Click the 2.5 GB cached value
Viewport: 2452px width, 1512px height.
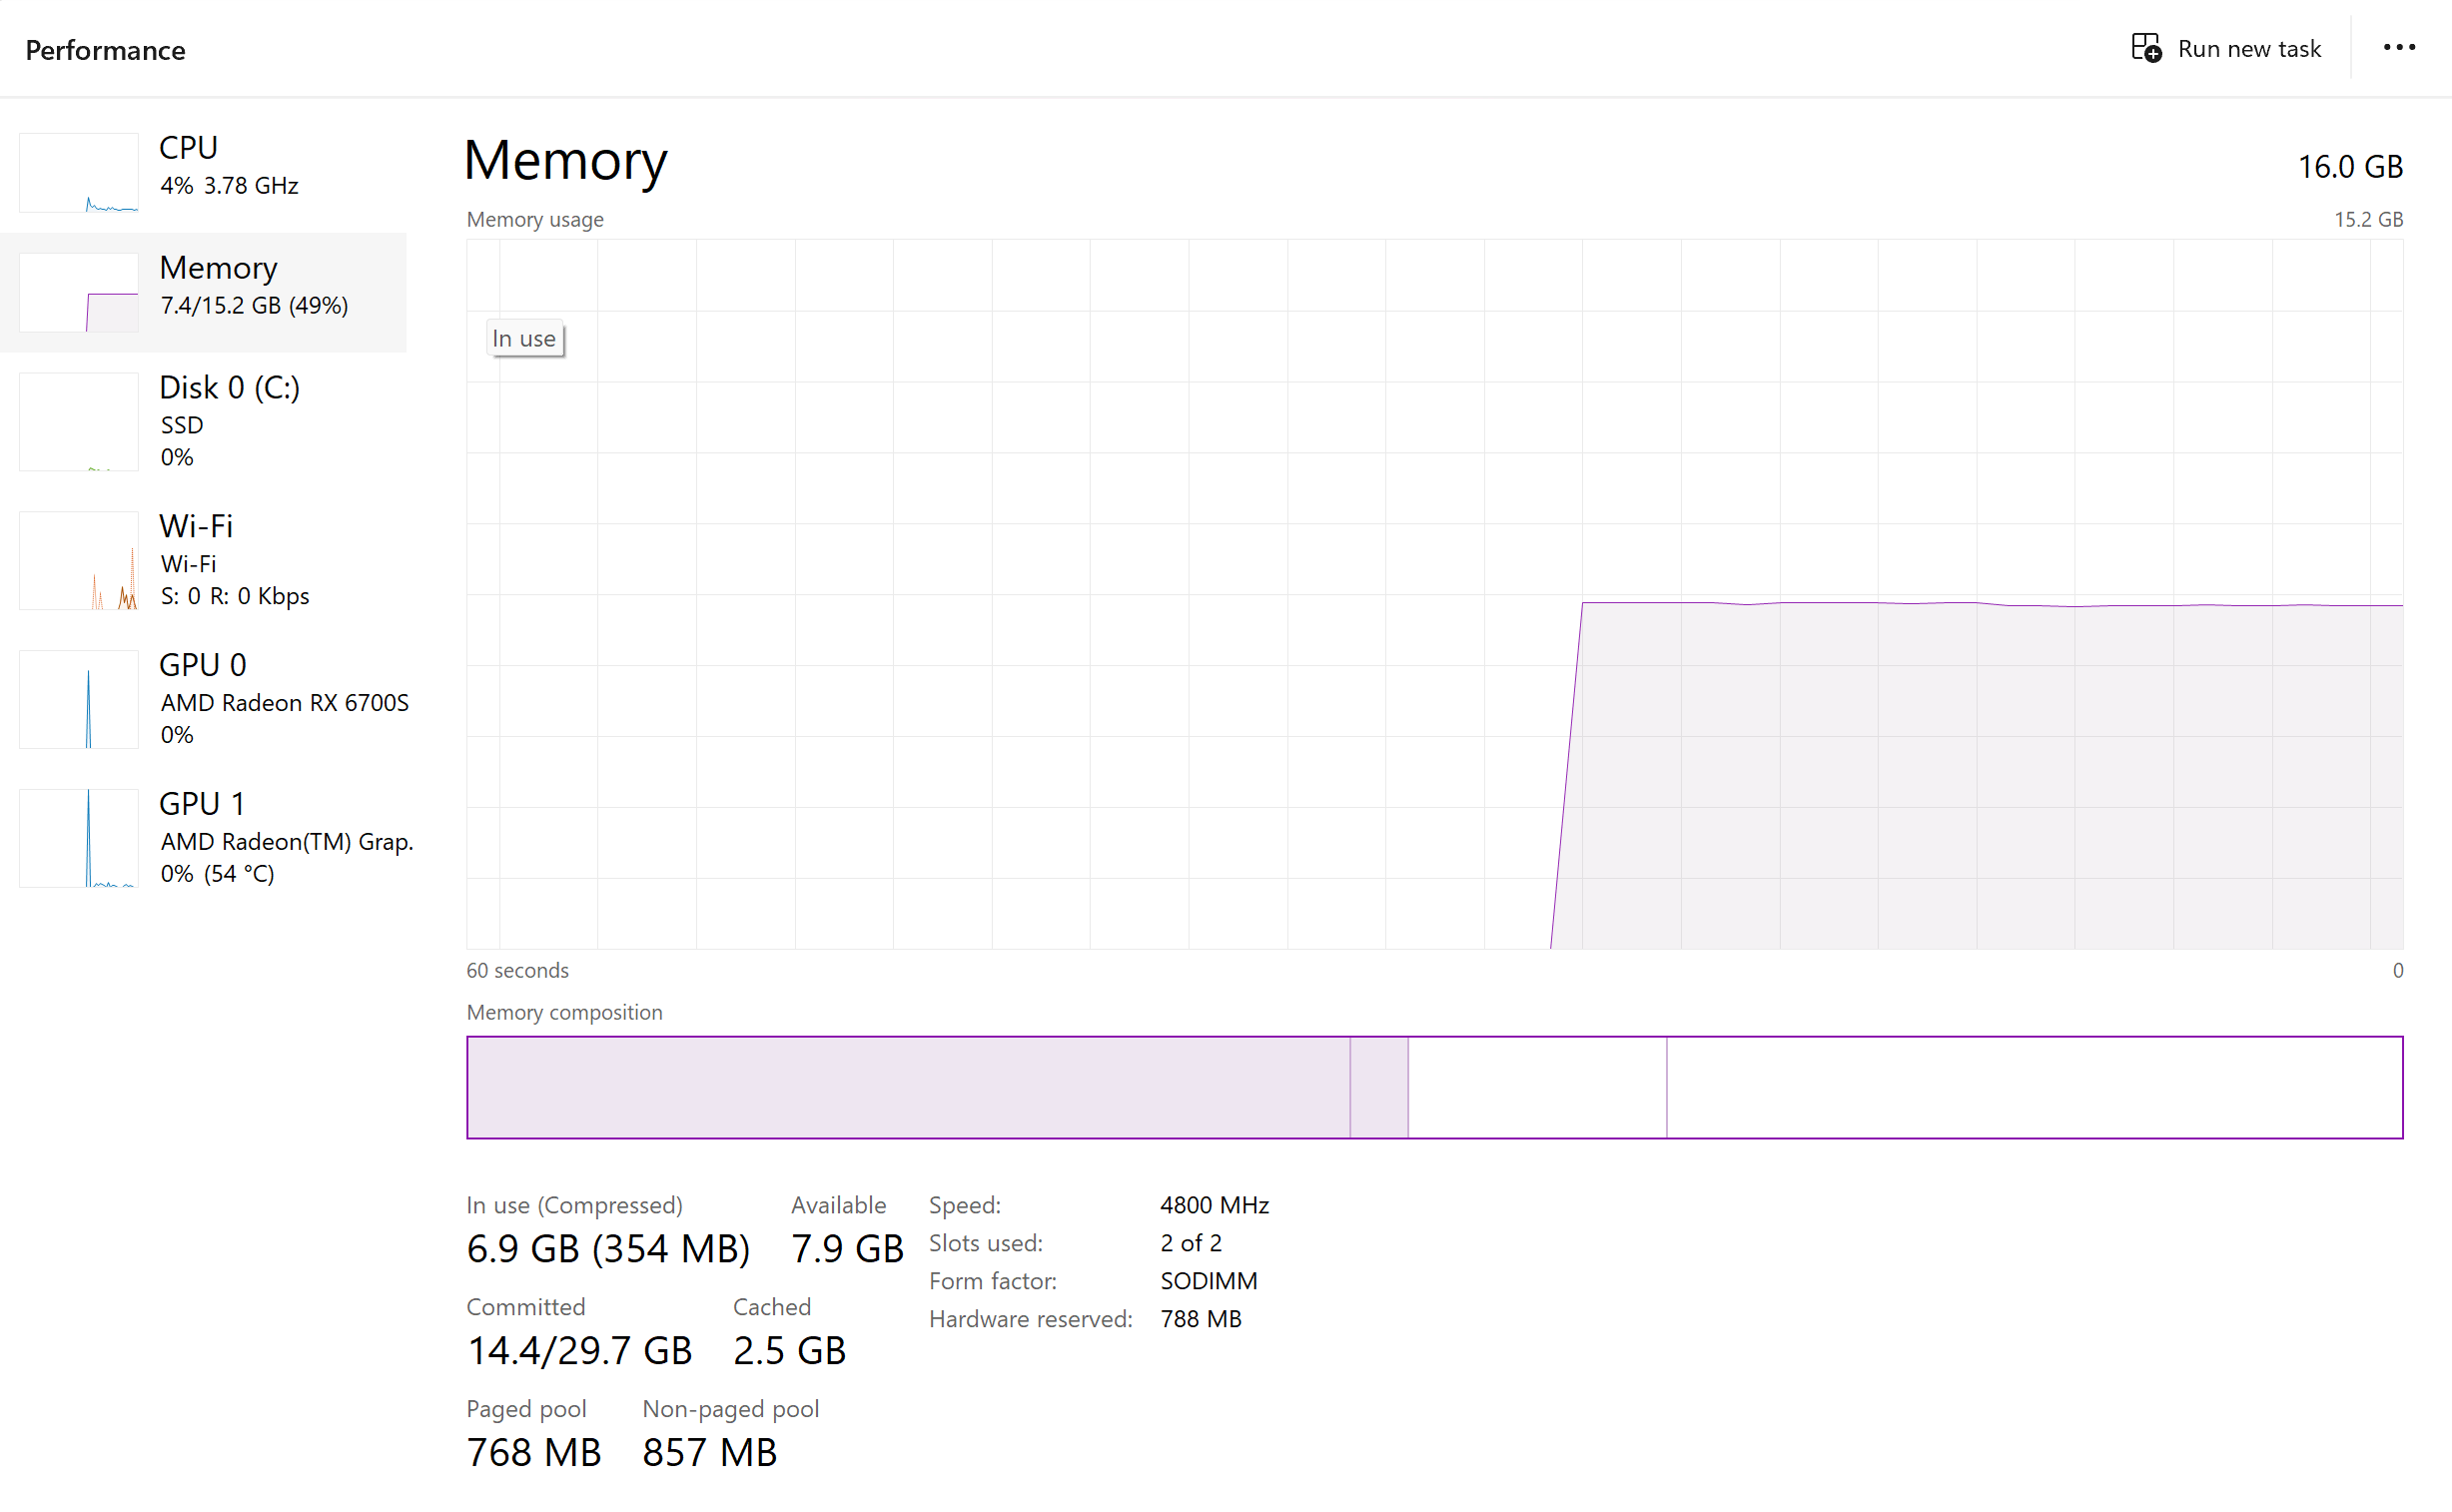(789, 1351)
